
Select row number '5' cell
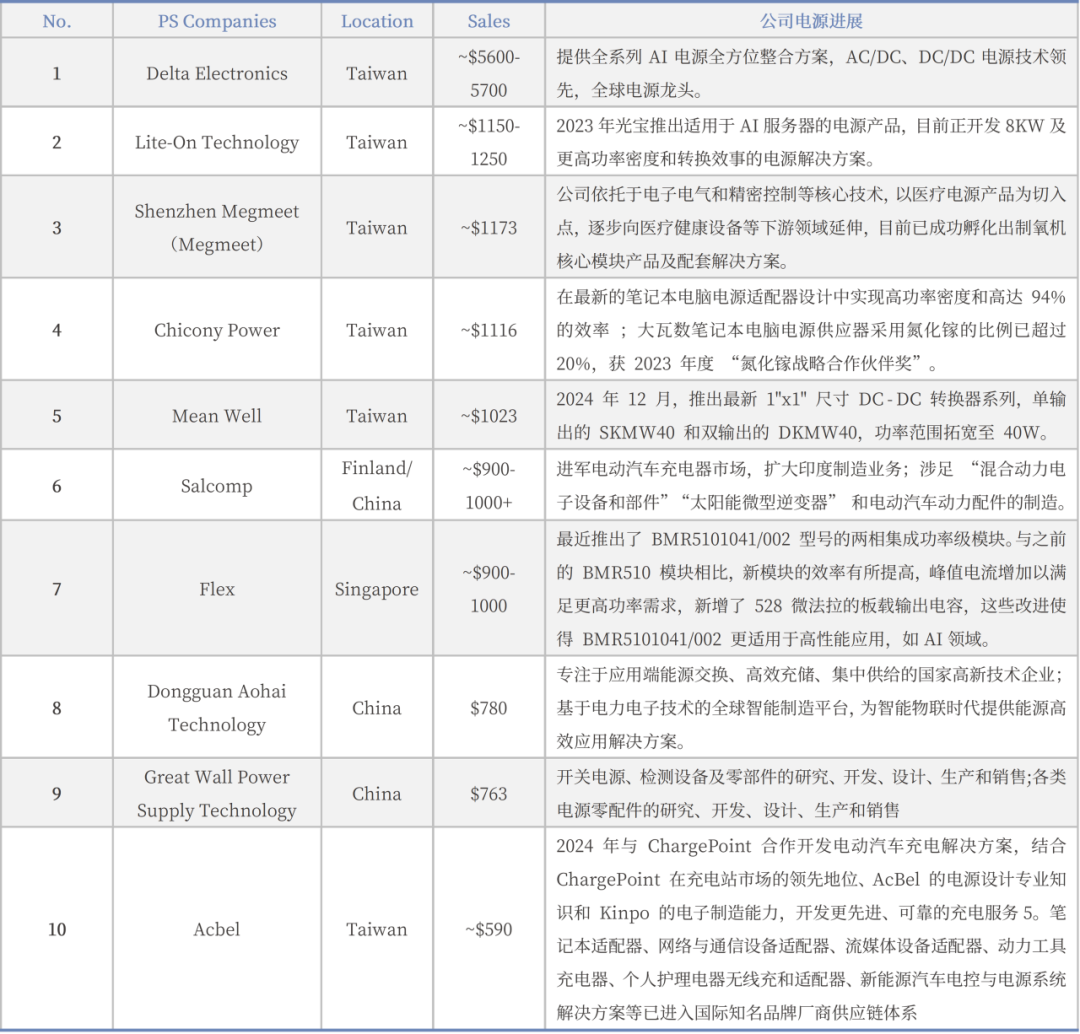tap(56, 415)
